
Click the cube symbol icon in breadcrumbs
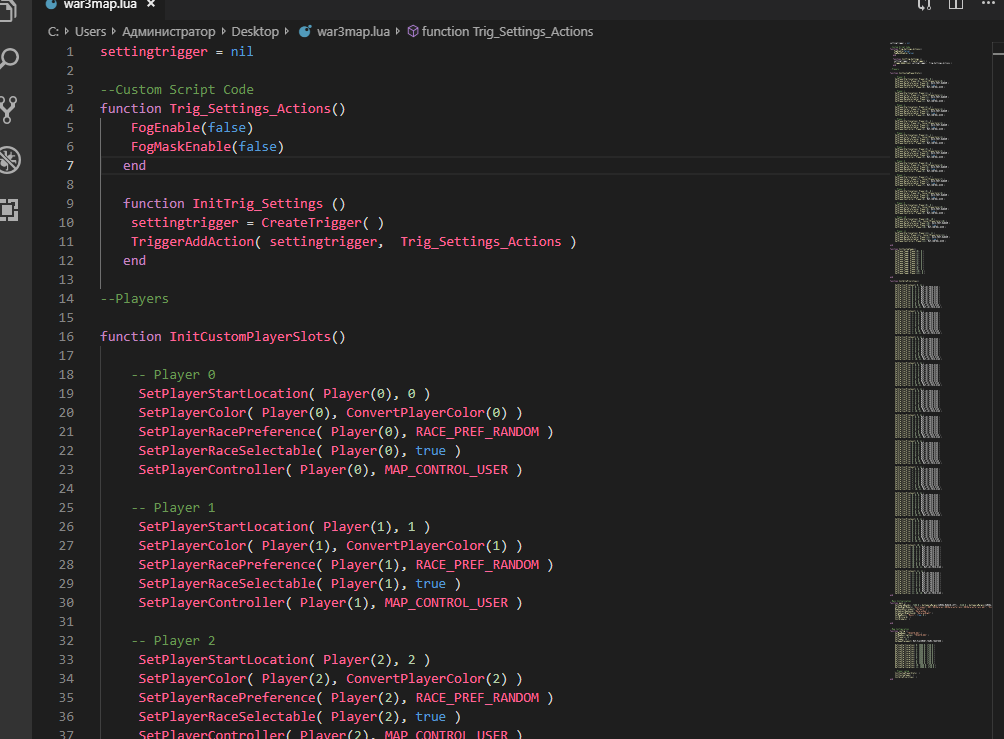coord(412,32)
